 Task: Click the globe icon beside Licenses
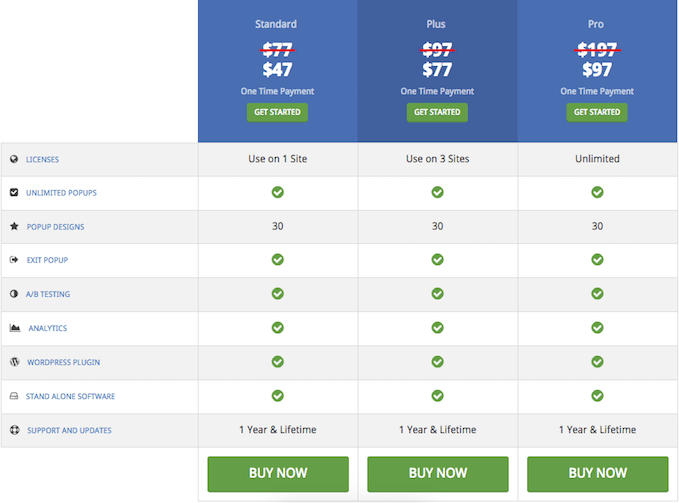pos(14,159)
